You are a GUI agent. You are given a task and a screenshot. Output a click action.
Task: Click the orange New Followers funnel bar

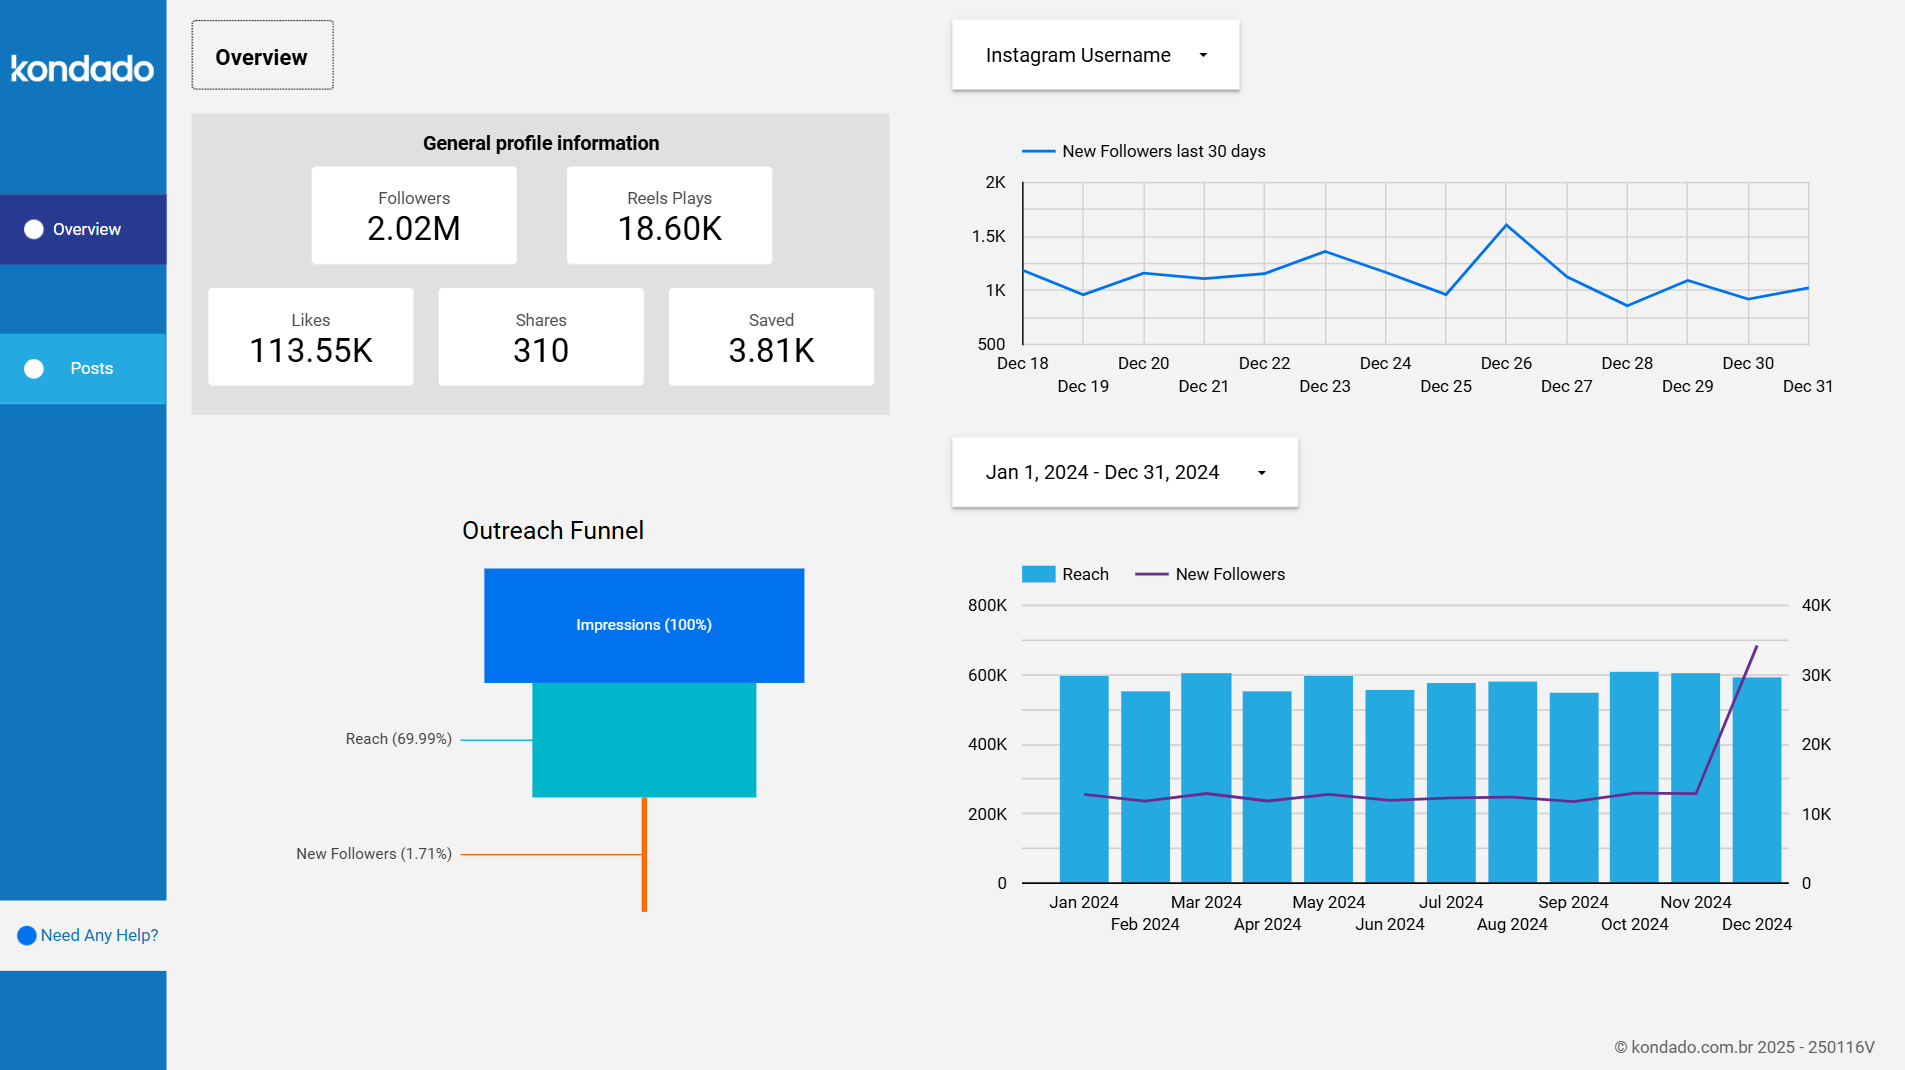tap(644, 855)
